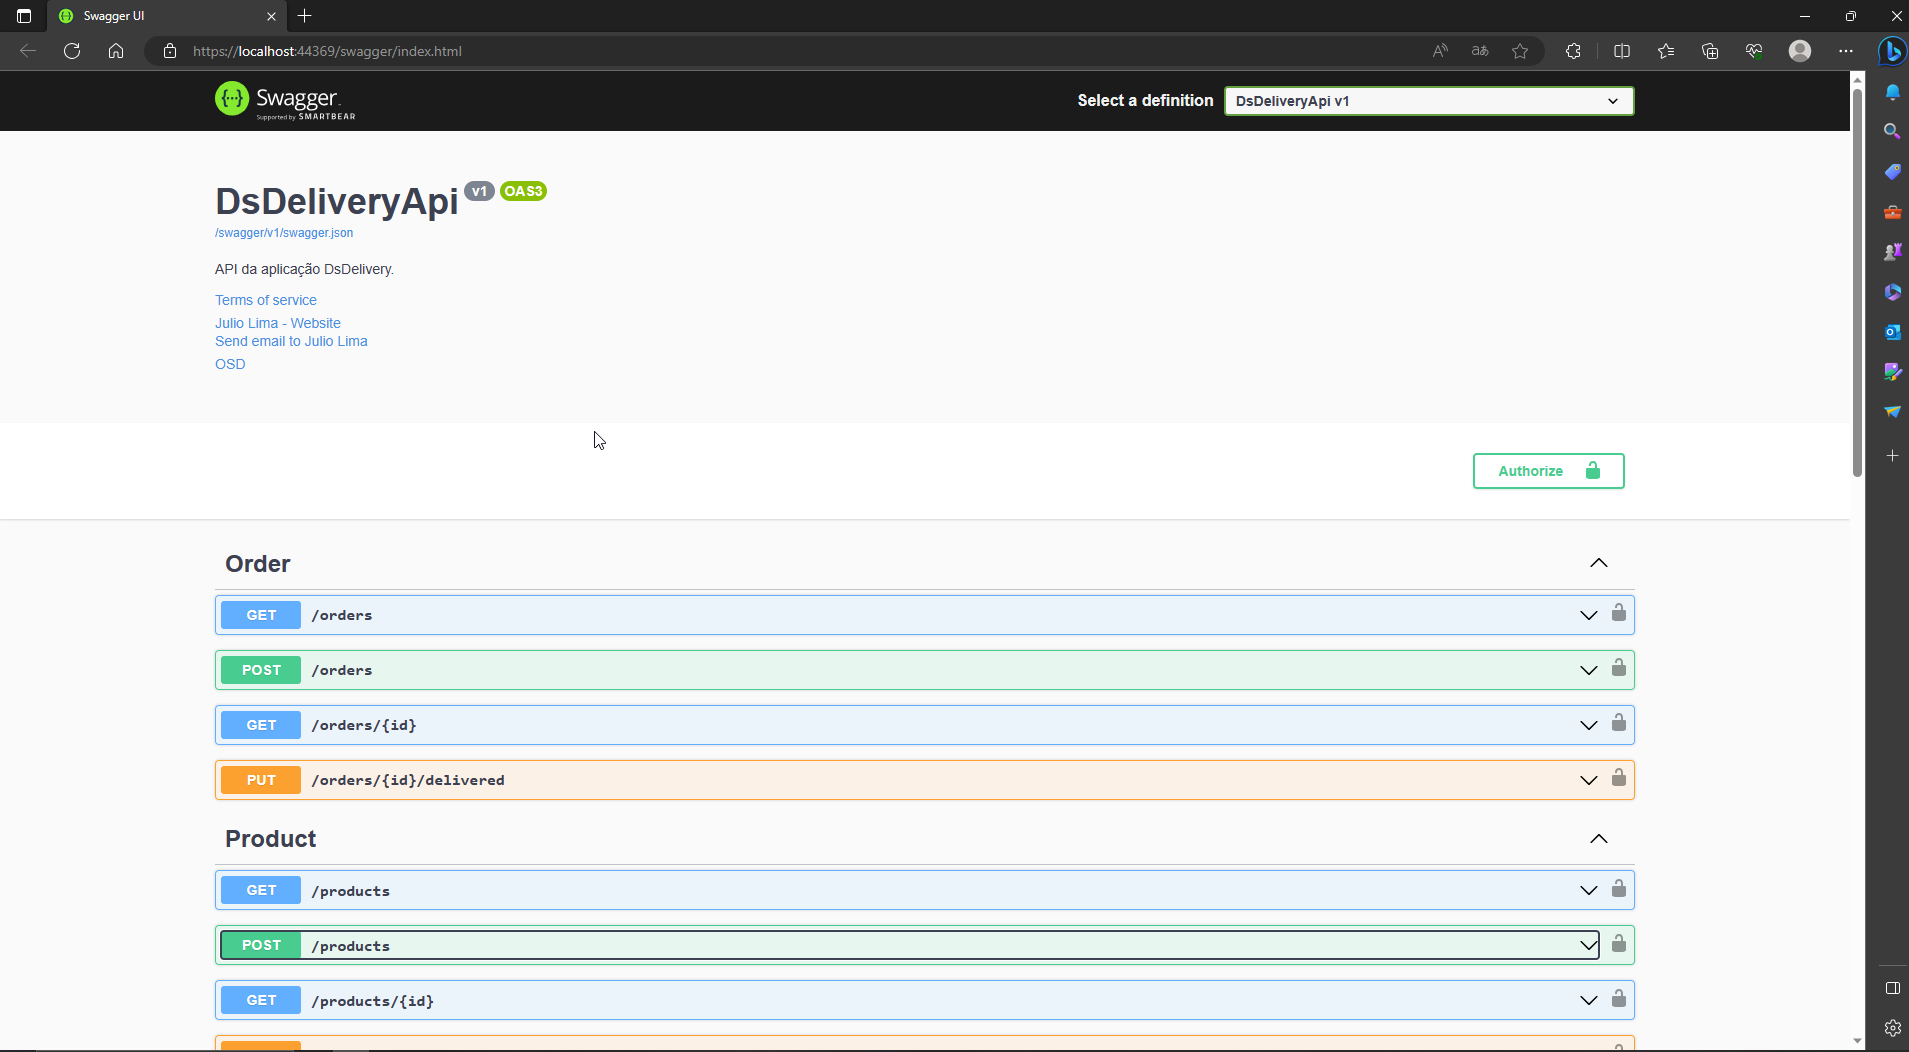
Task: Go to browser home page icon
Action: (116, 51)
